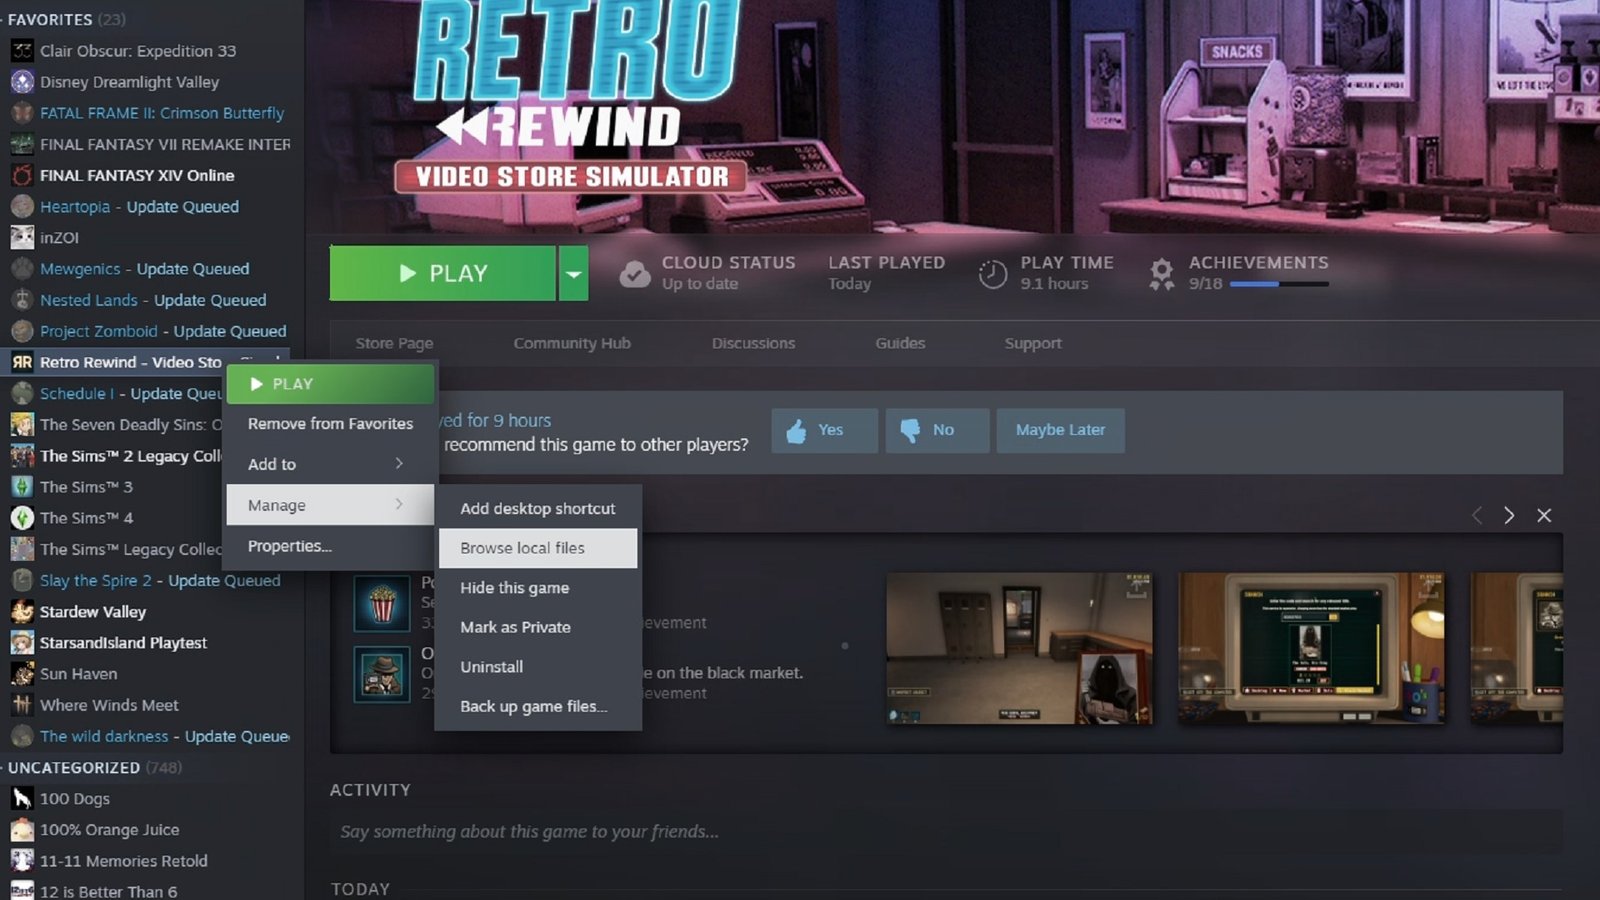Viewport: 1600px width, 900px height.
Task: Click the FINAL FANTASY XIV Online icon
Action: [x=22, y=175]
